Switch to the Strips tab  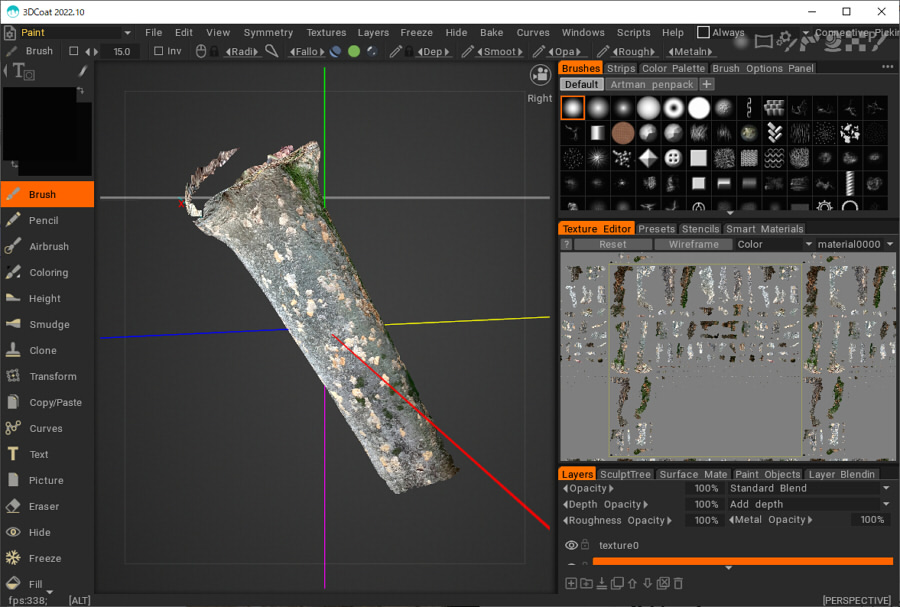[x=621, y=68]
